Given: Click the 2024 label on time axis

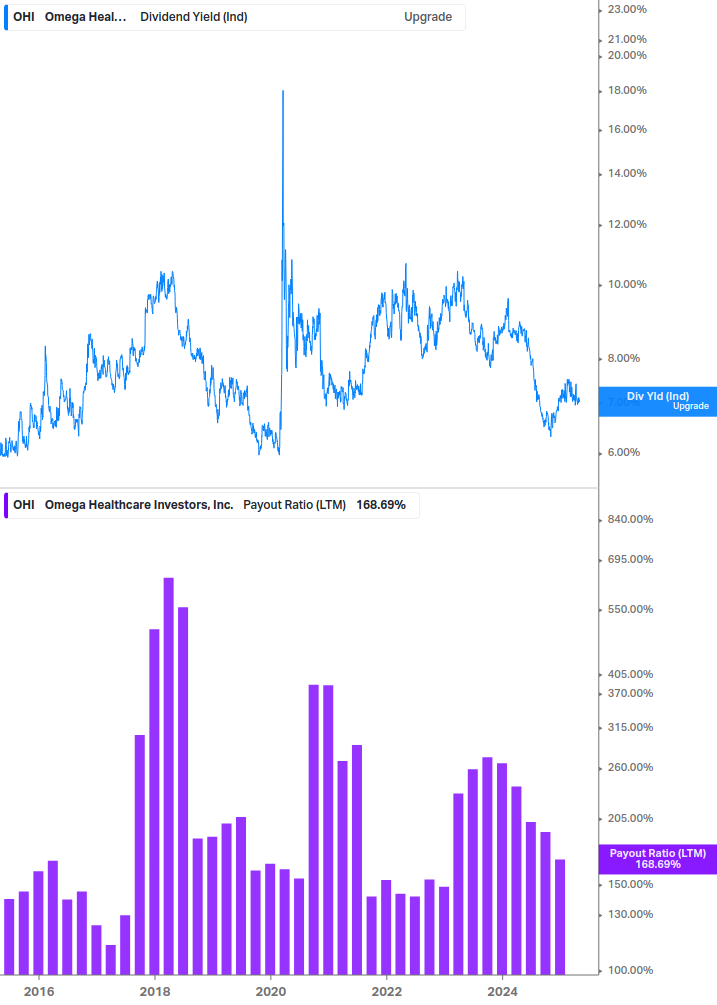Looking at the screenshot, I should pyautogui.click(x=502, y=992).
